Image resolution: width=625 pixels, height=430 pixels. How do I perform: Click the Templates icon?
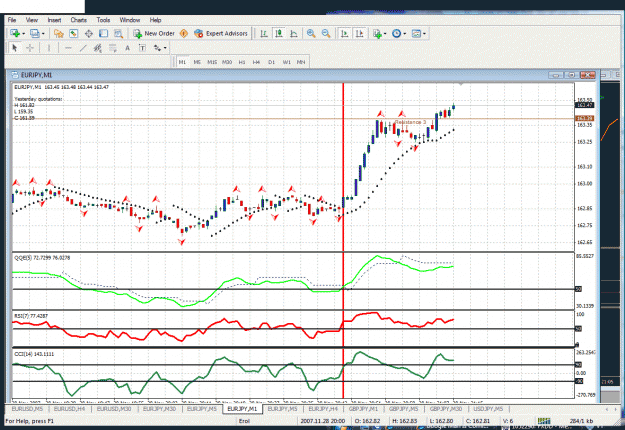click(416, 33)
